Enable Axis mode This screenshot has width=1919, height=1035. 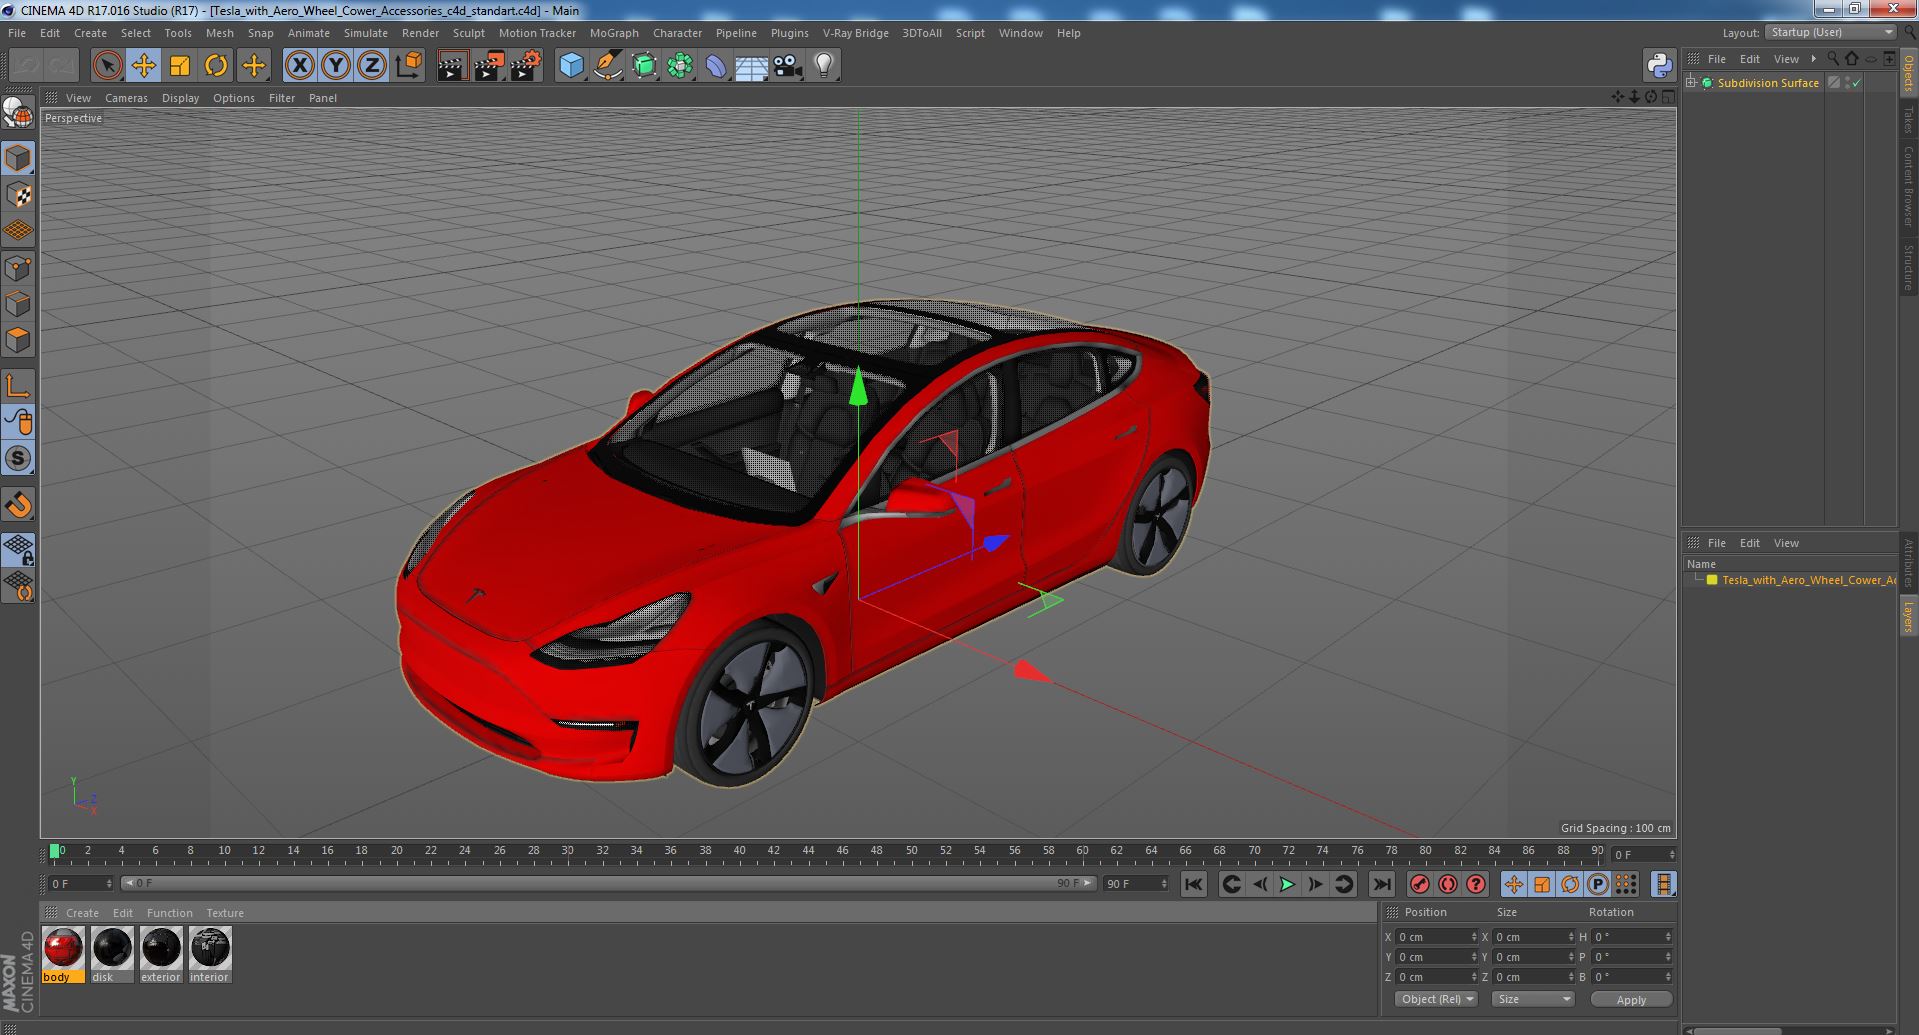tap(18, 385)
